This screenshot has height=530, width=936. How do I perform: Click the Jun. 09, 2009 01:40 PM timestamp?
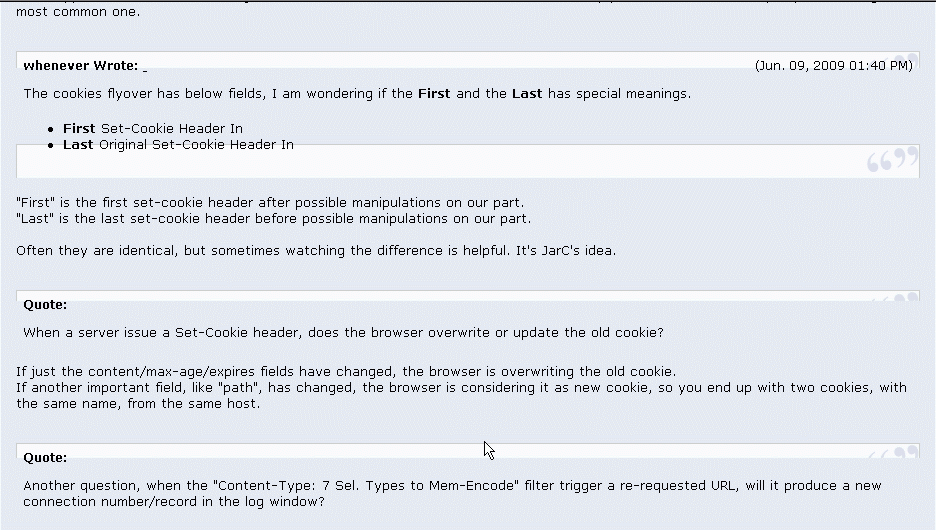point(833,66)
